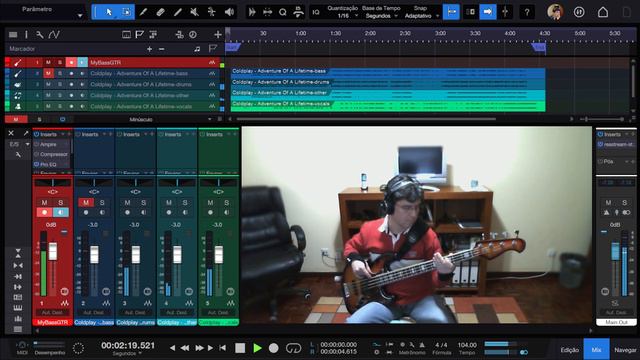Remove marker with the minus button
This screenshot has height=360, width=640.
coord(162,49)
